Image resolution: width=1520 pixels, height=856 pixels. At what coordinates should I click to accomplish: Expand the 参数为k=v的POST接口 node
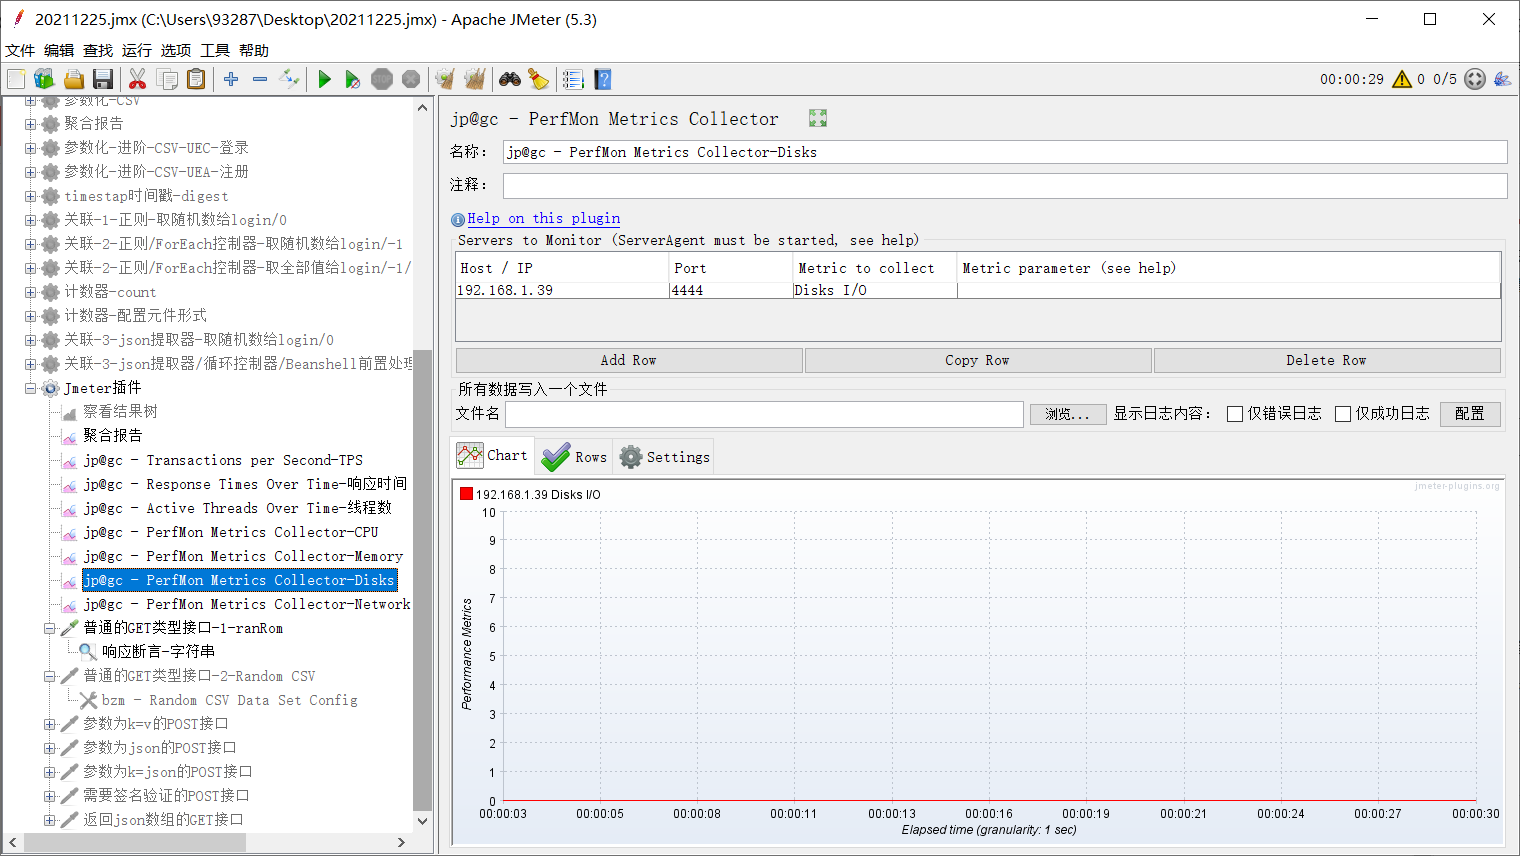pyautogui.click(x=49, y=724)
